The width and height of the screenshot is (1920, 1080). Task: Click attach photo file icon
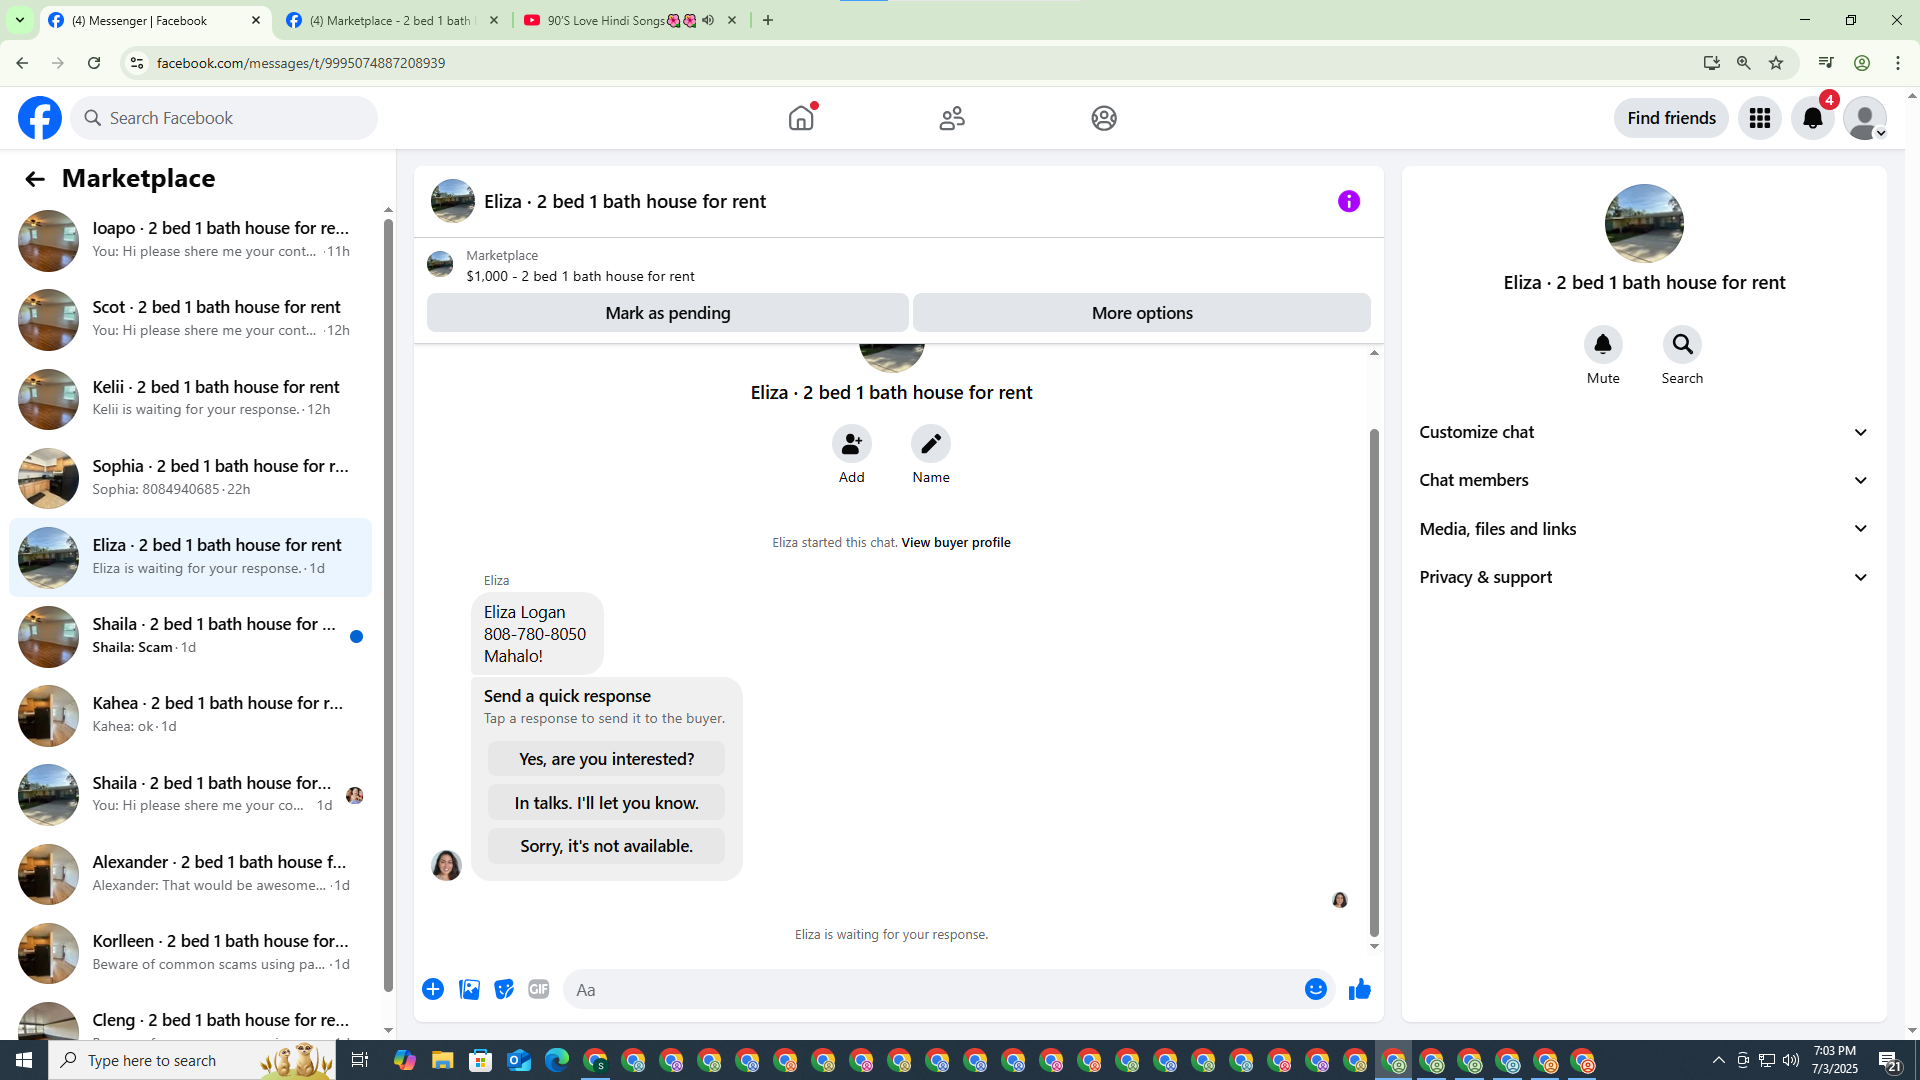[x=469, y=990]
